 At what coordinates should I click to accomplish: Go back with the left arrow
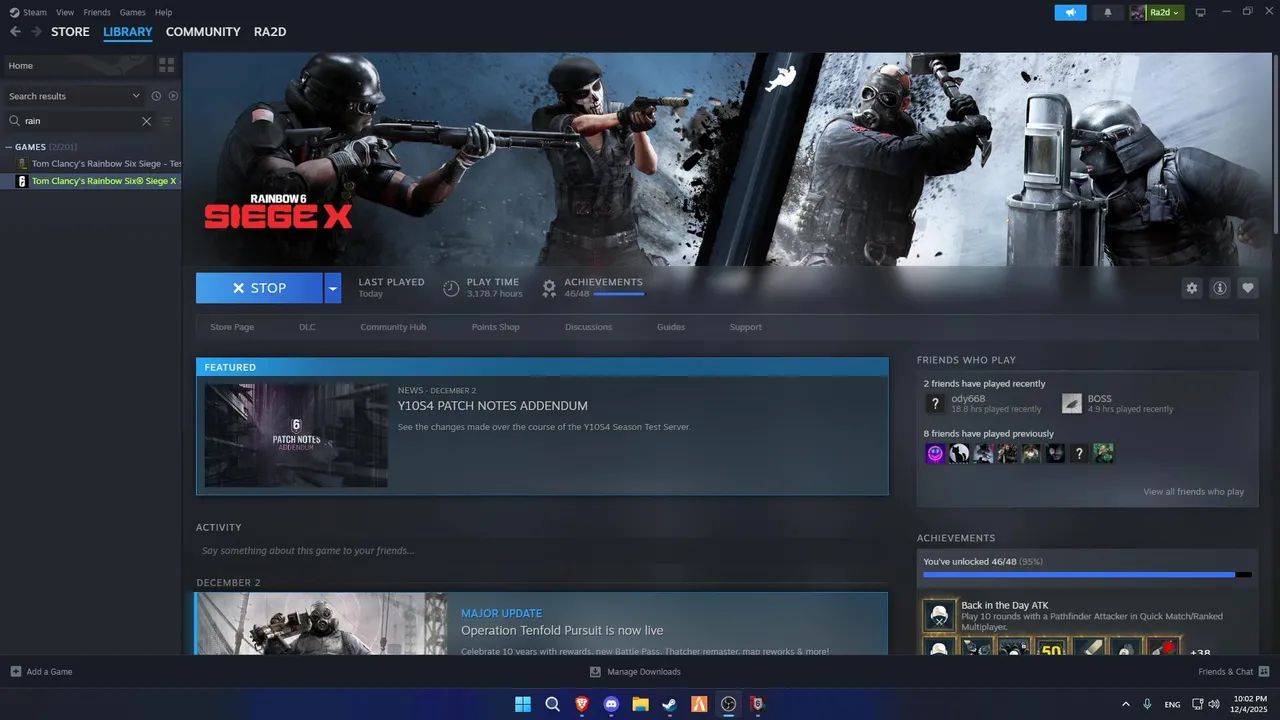tap(15, 32)
